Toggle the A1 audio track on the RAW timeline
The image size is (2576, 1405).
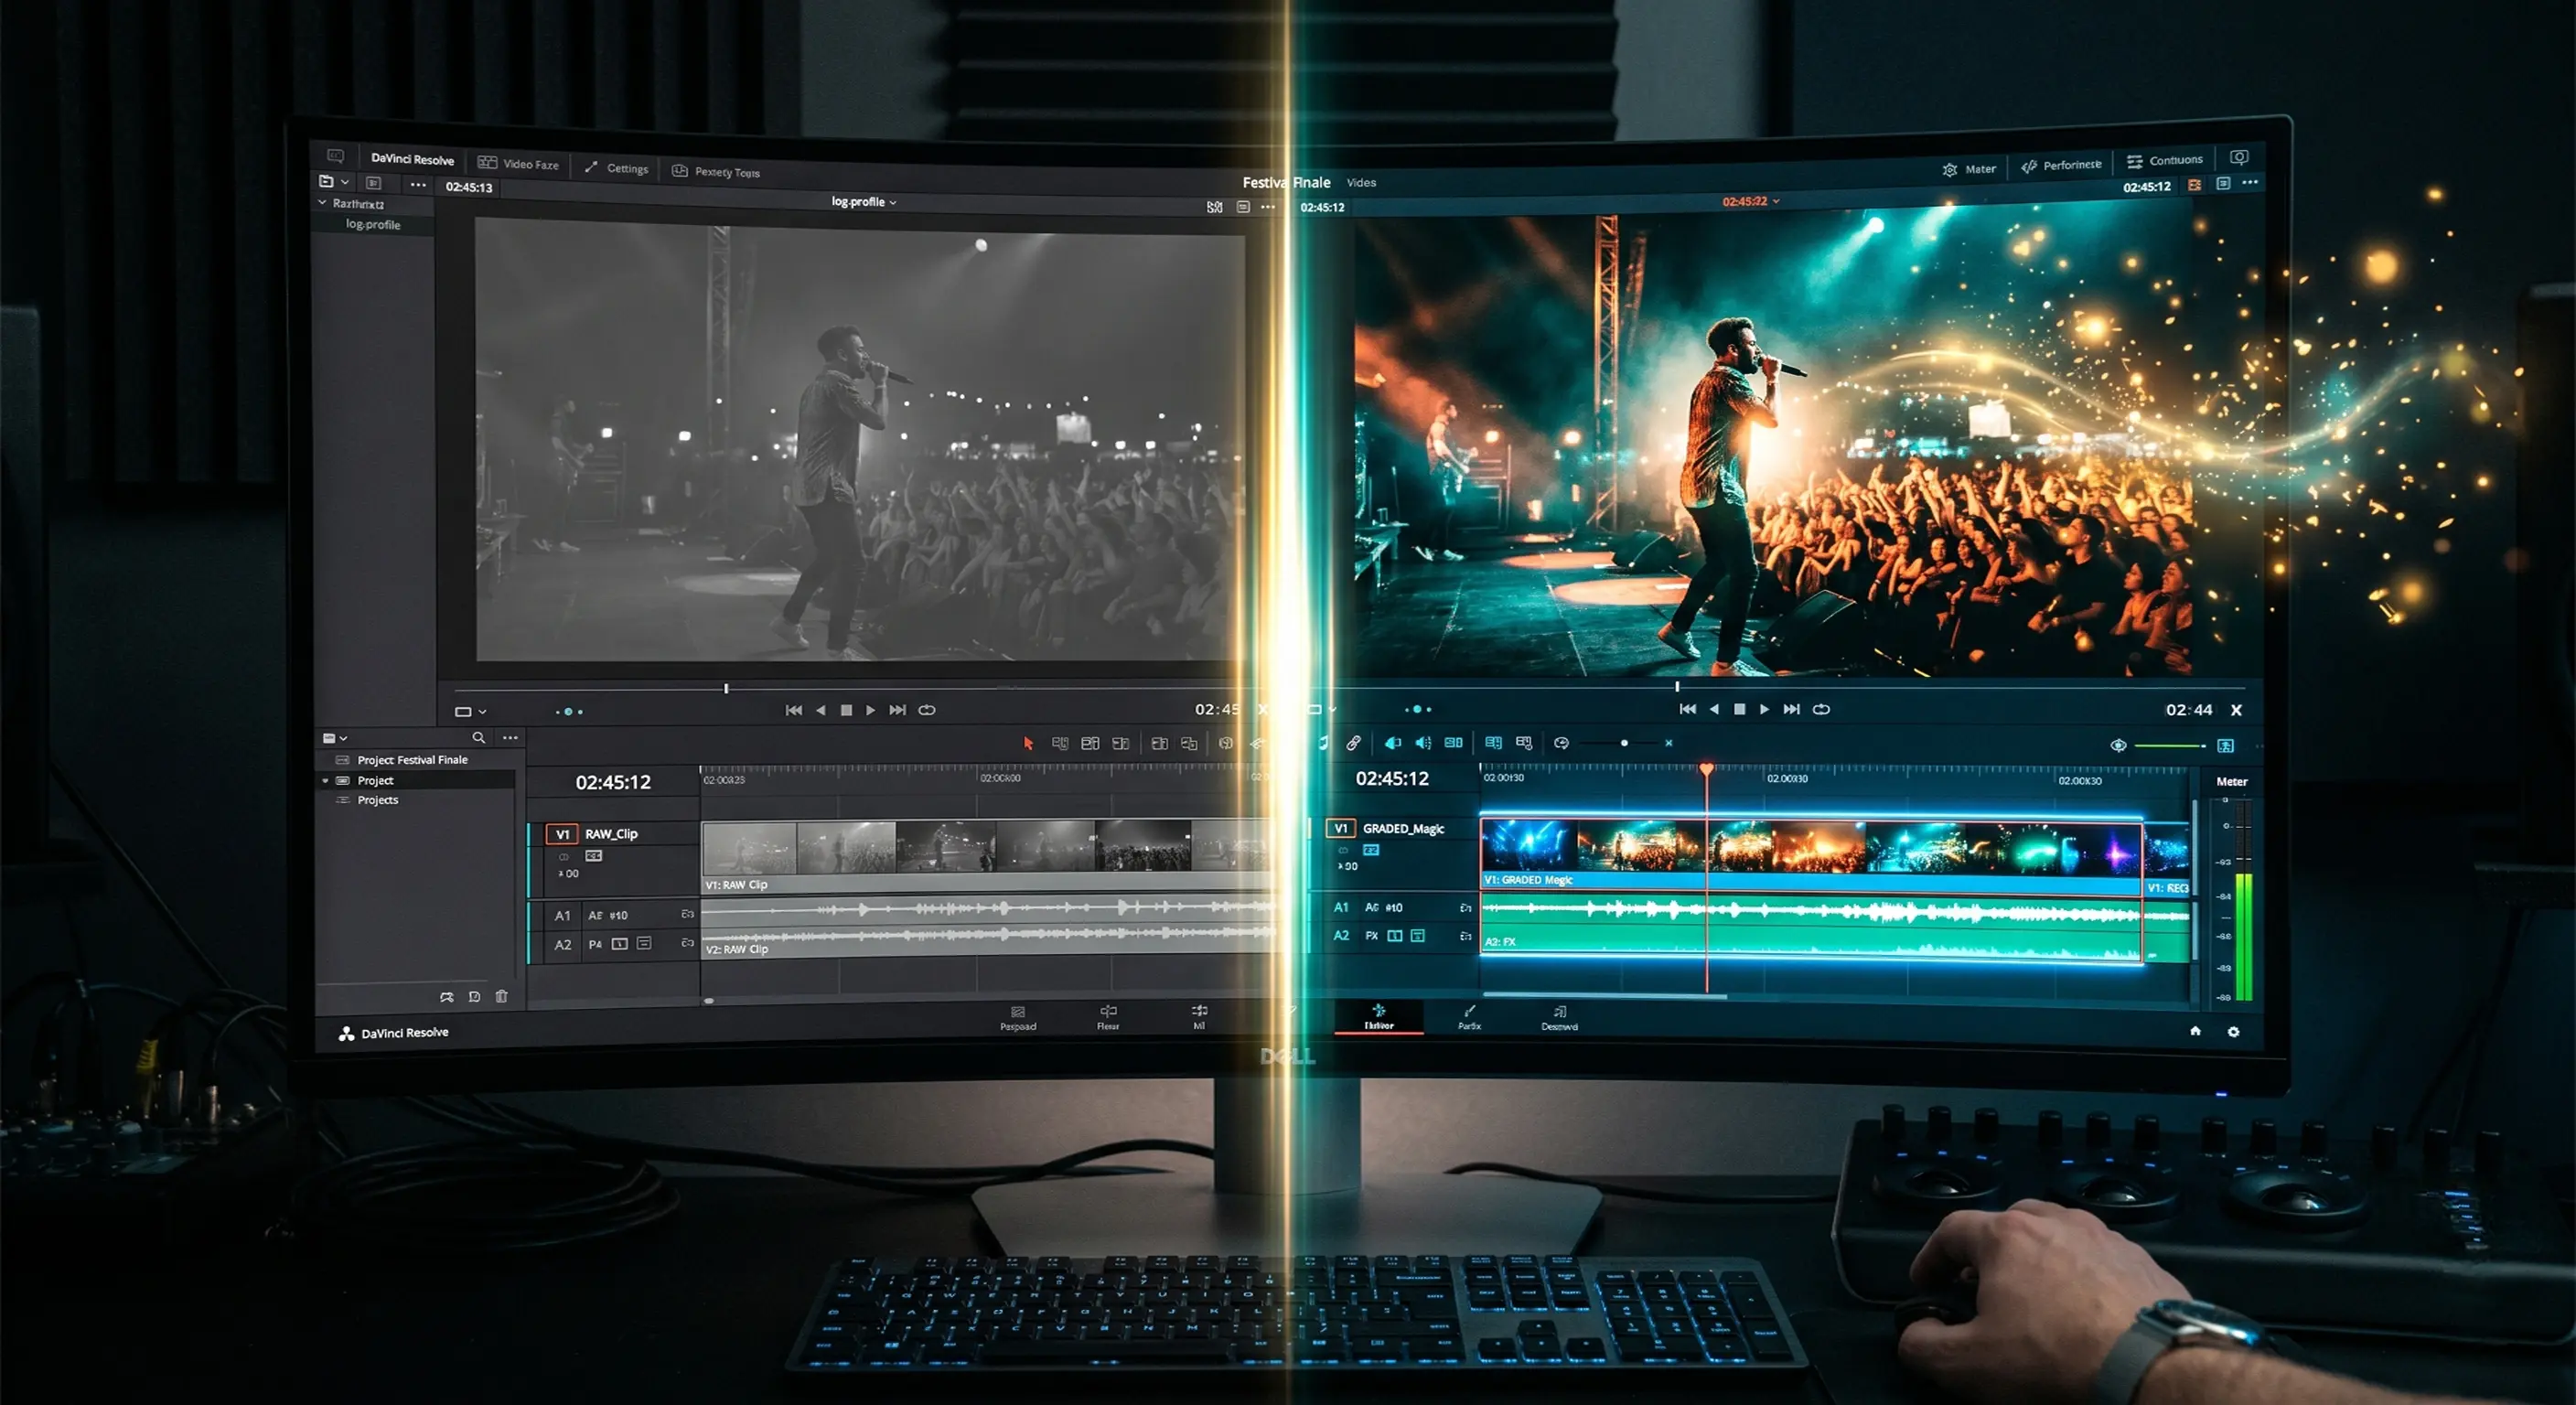[x=563, y=915]
